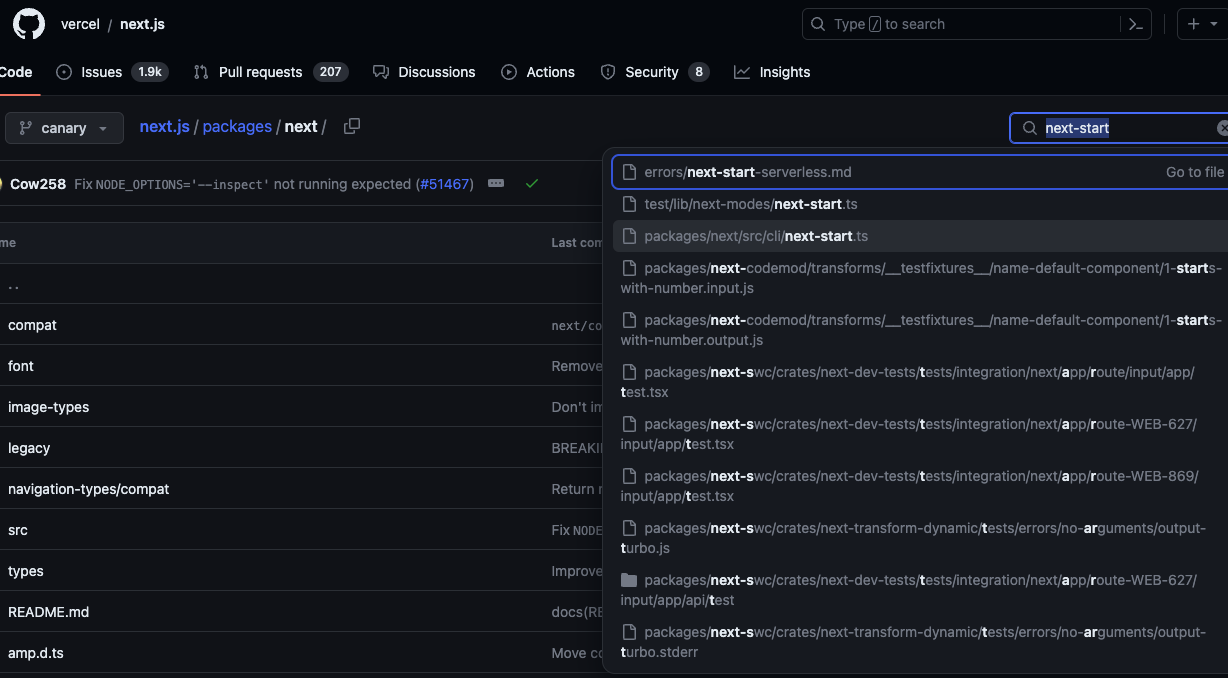
Task: Click the 'Last commit' column header
Action: (577, 243)
